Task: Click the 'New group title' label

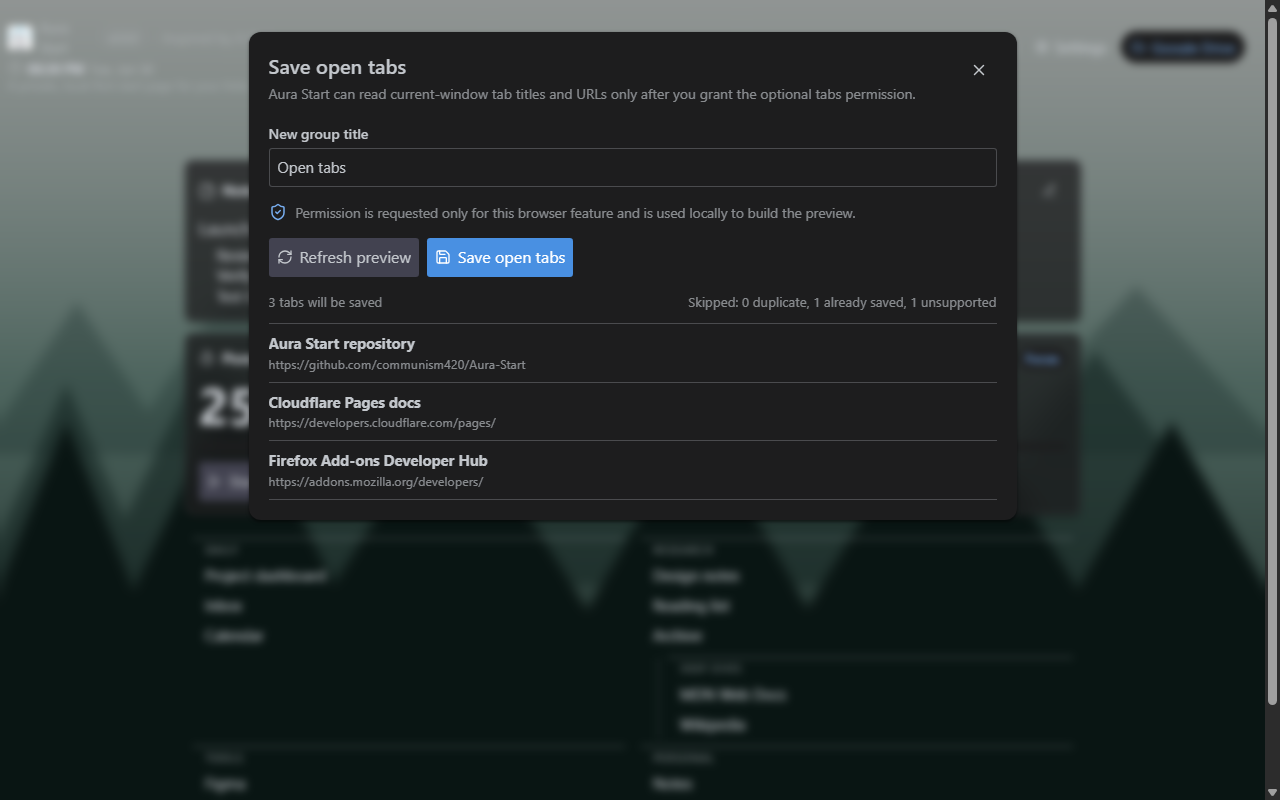Action: point(318,134)
